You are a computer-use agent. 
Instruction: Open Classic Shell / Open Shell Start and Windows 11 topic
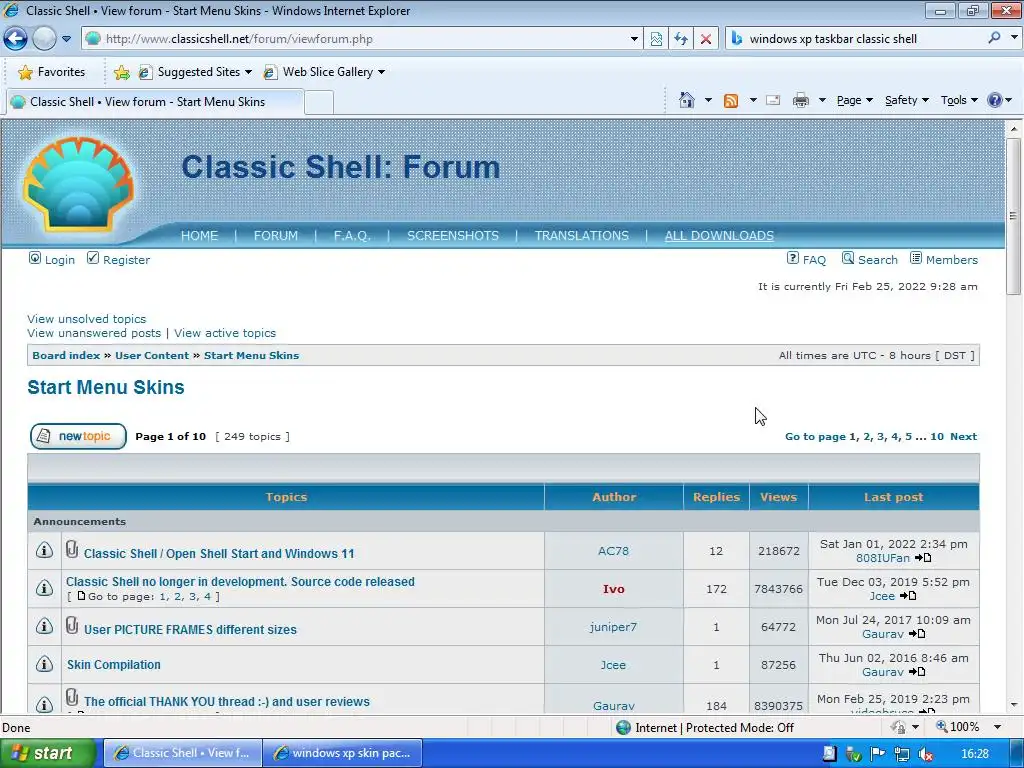pos(219,554)
